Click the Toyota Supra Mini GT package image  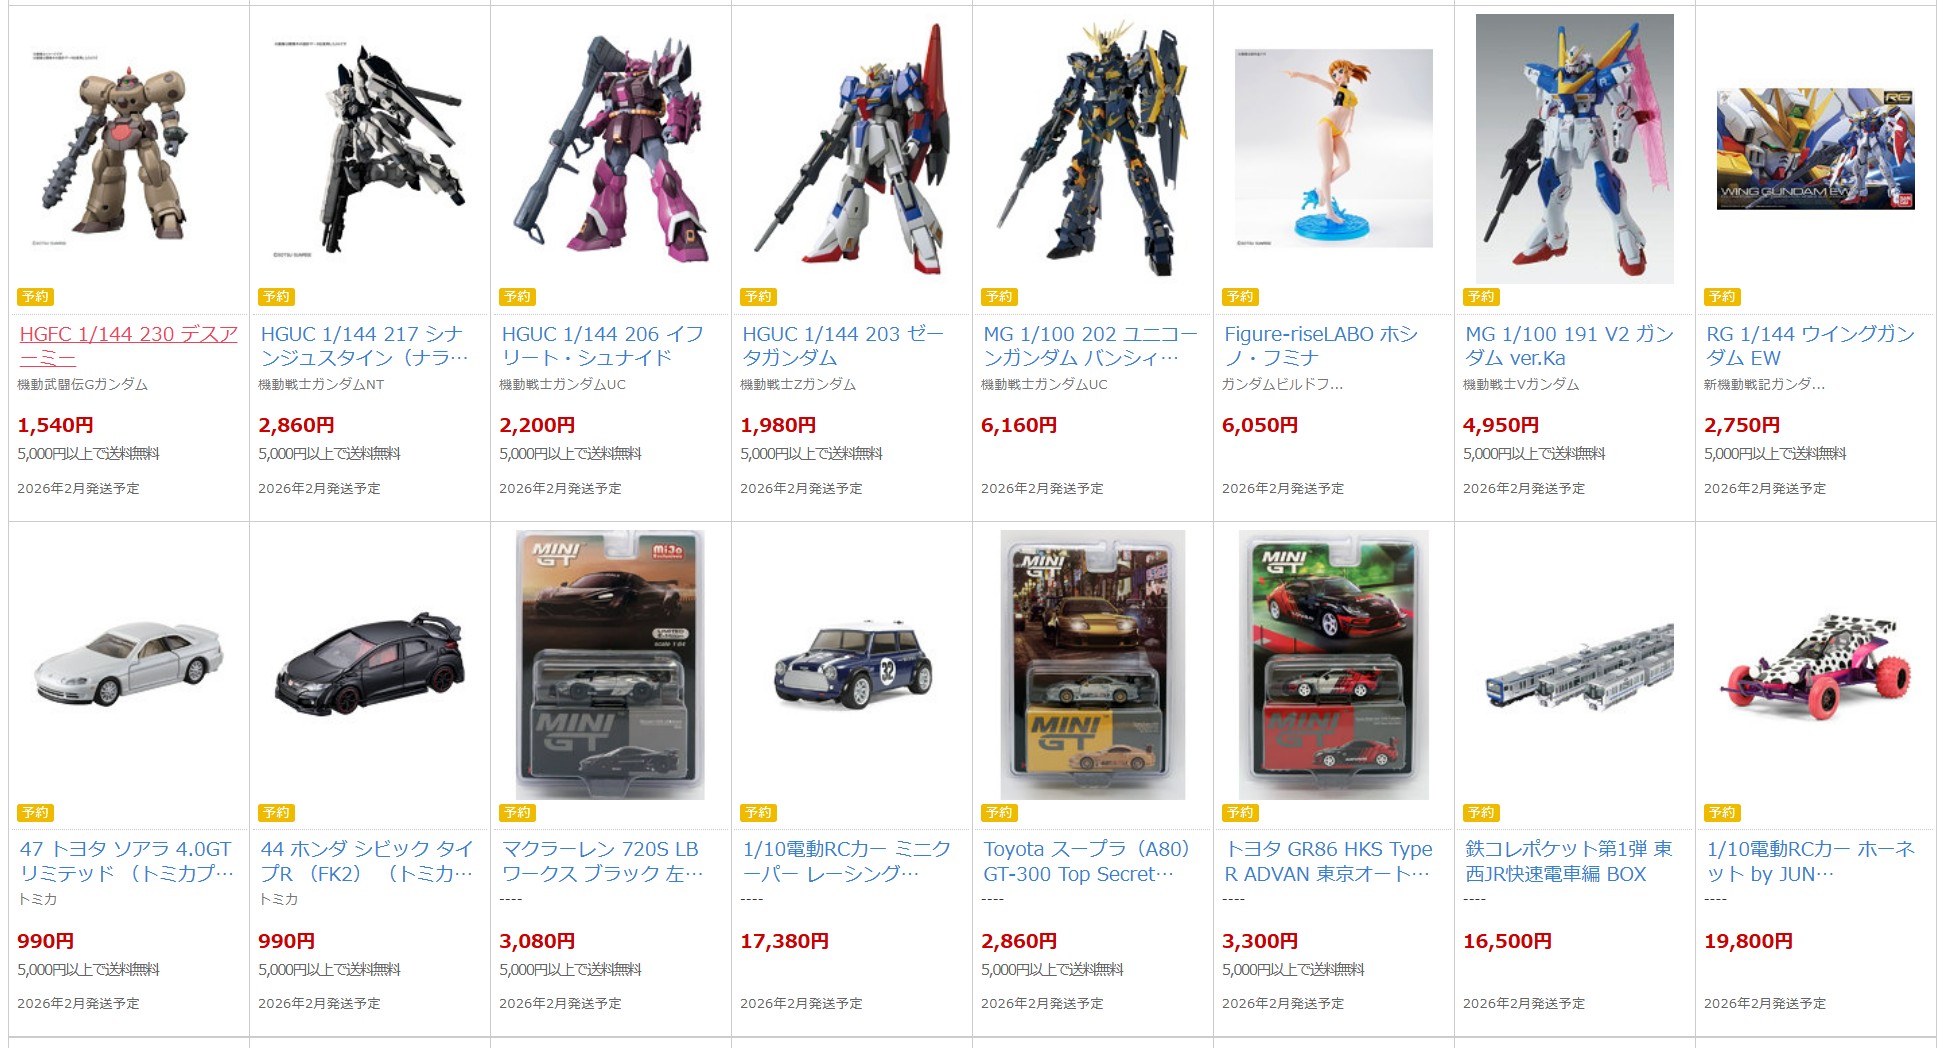(x=1092, y=664)
